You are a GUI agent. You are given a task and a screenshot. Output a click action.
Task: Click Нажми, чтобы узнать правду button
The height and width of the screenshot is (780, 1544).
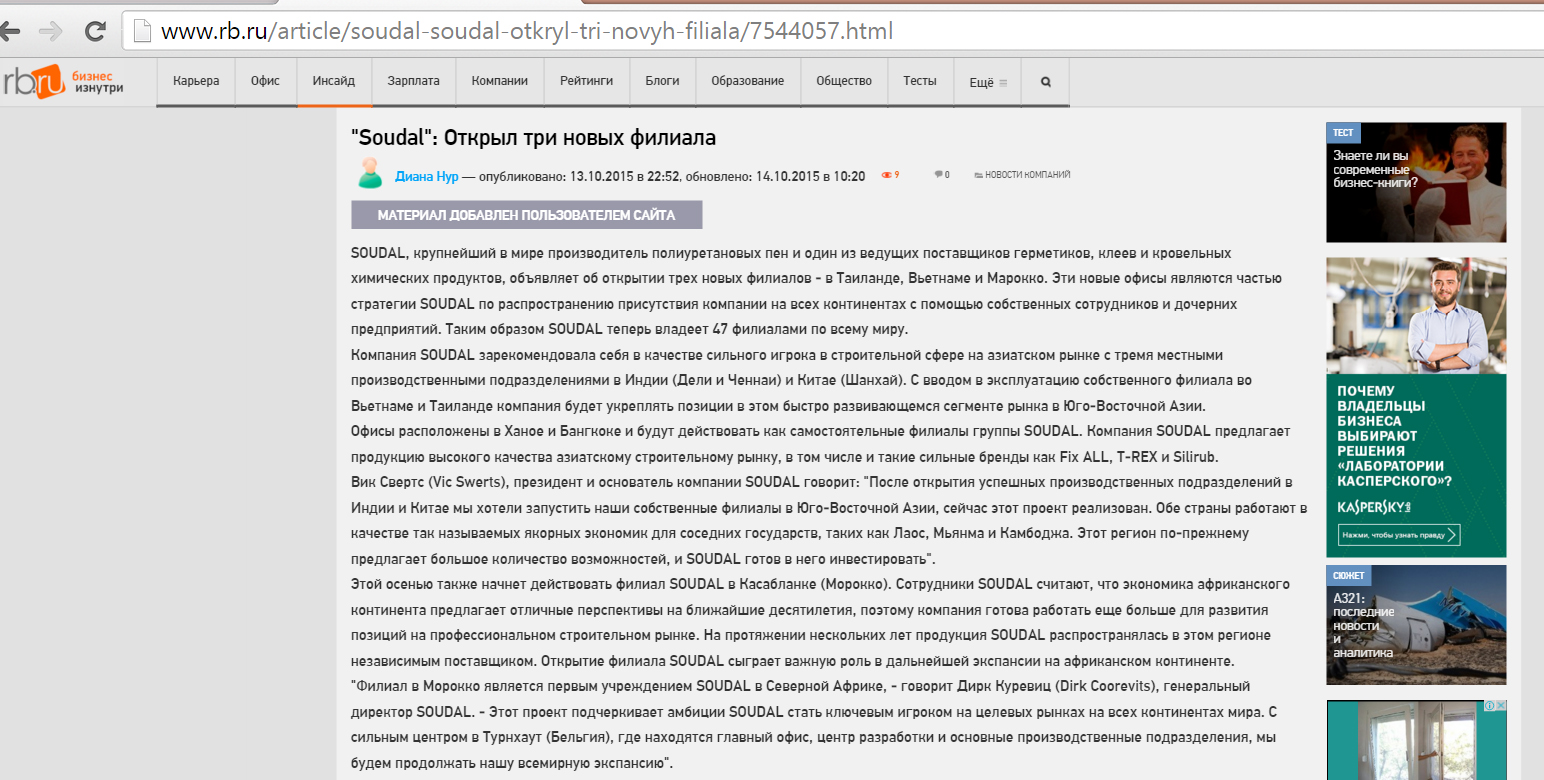click(x=1399, y=536)
